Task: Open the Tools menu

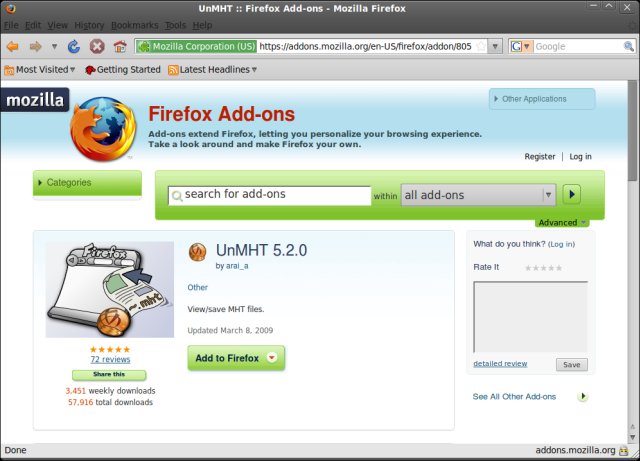Action: coord(175,24)
